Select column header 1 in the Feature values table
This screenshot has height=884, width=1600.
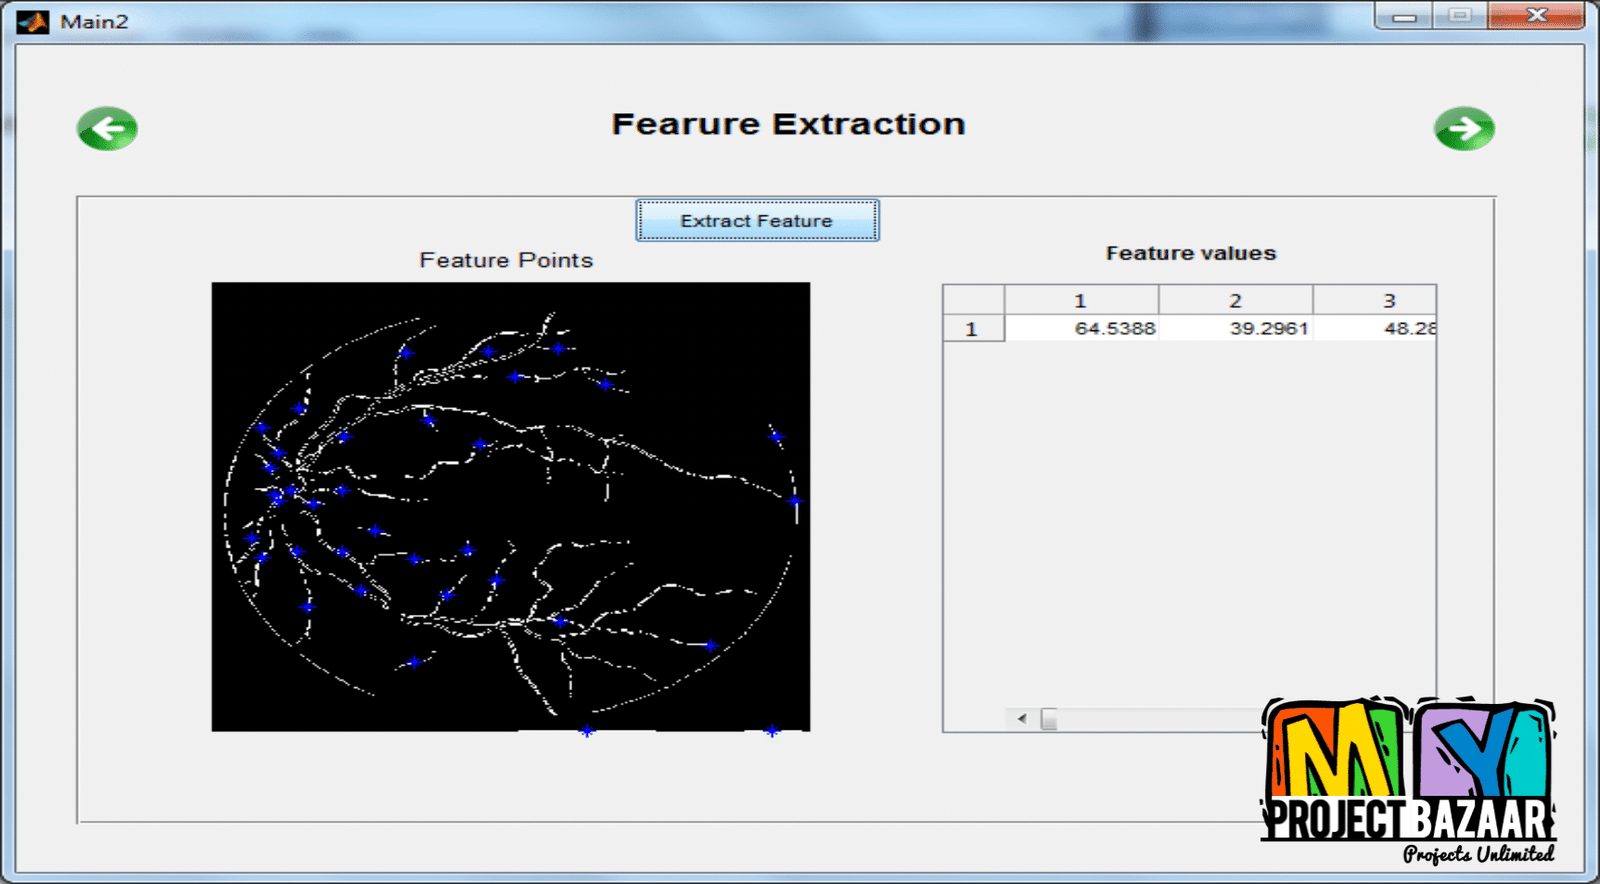pos(1080,300)
